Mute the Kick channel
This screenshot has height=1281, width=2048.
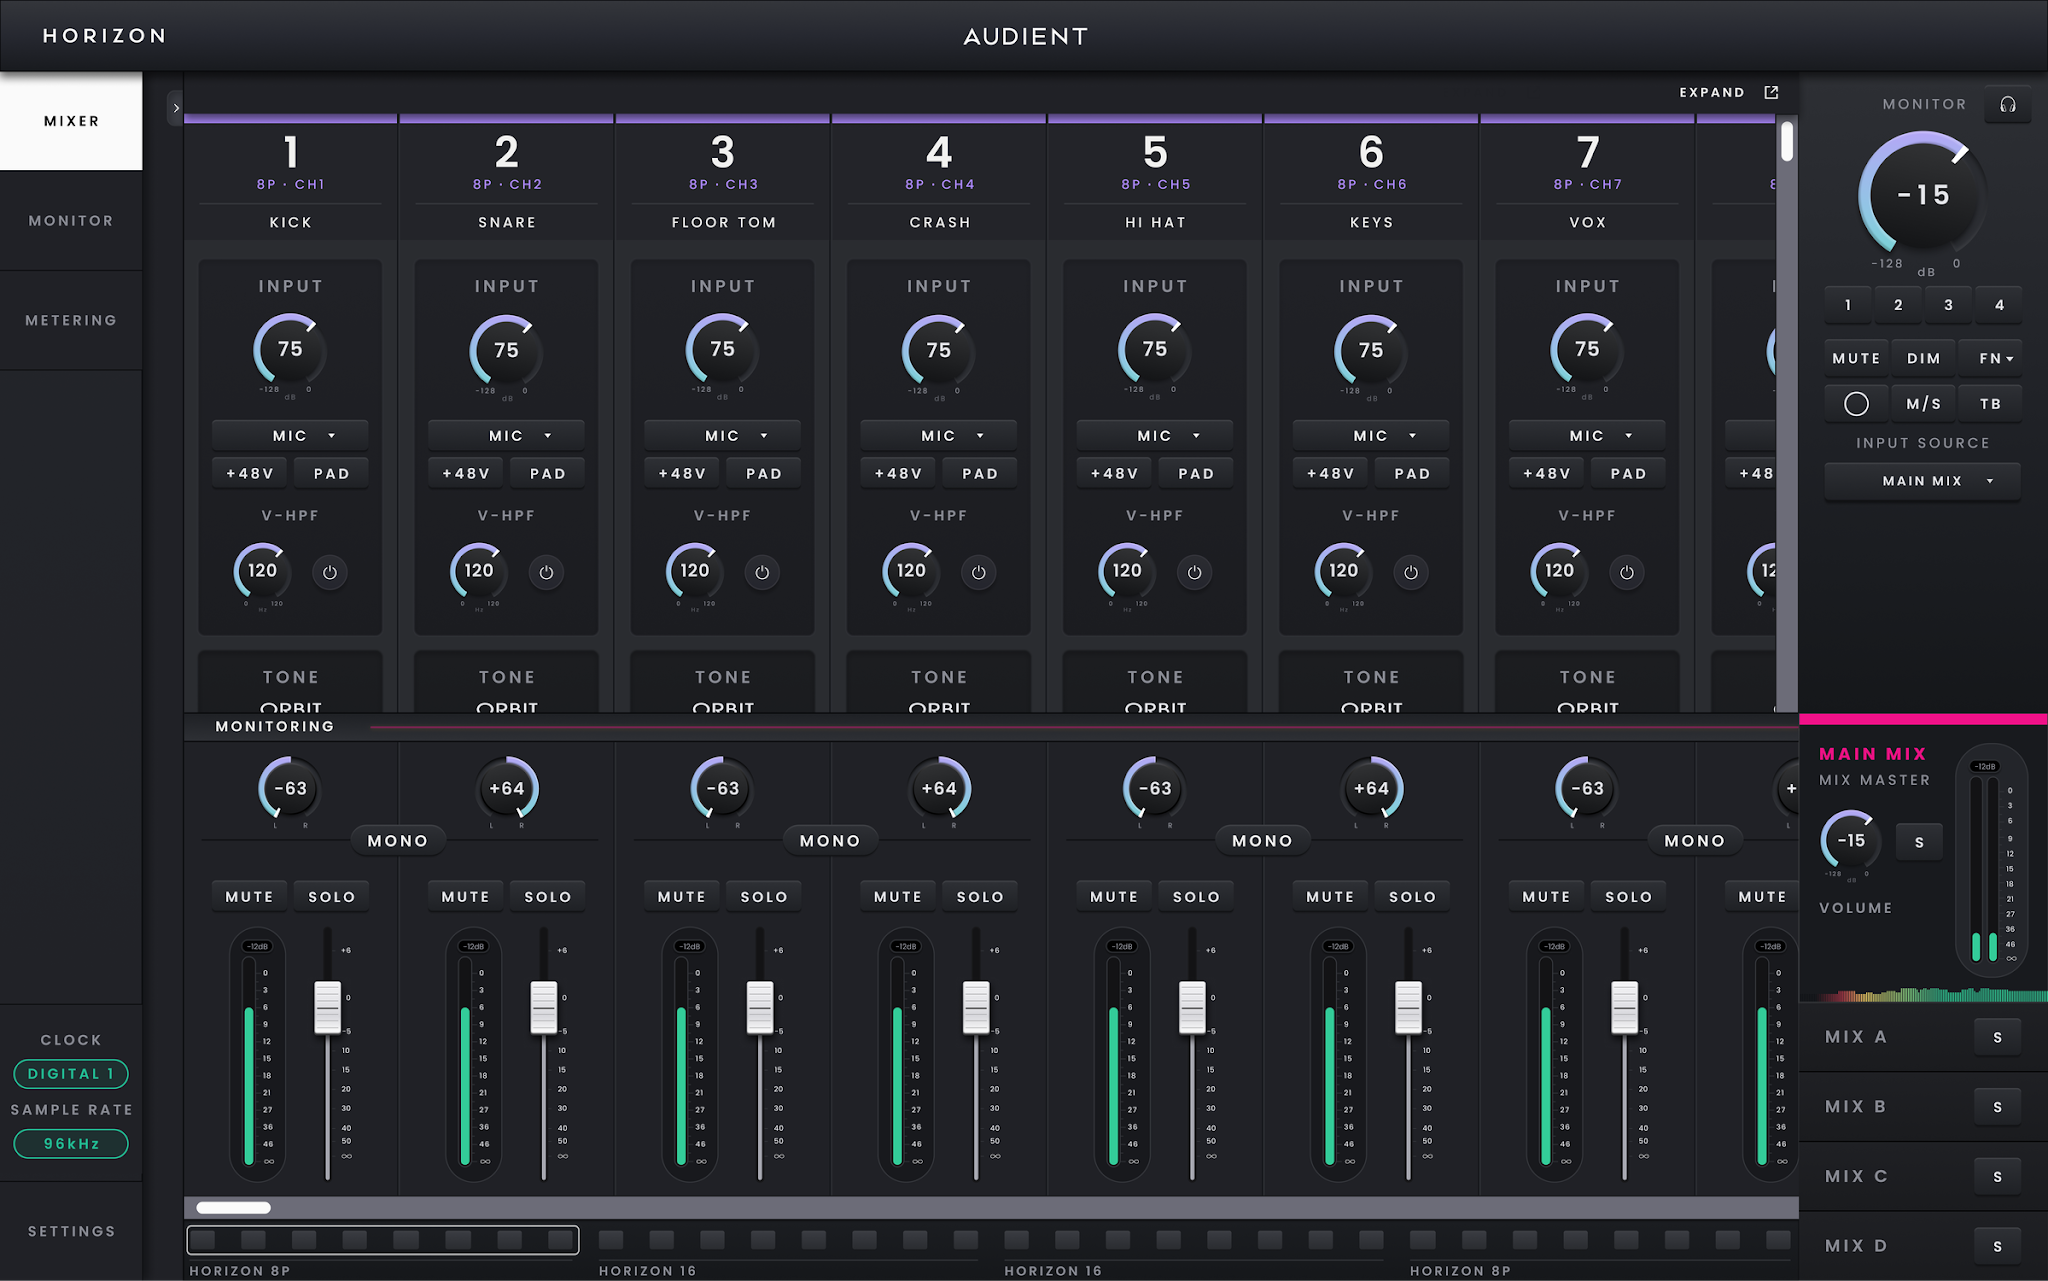(249, 897)
